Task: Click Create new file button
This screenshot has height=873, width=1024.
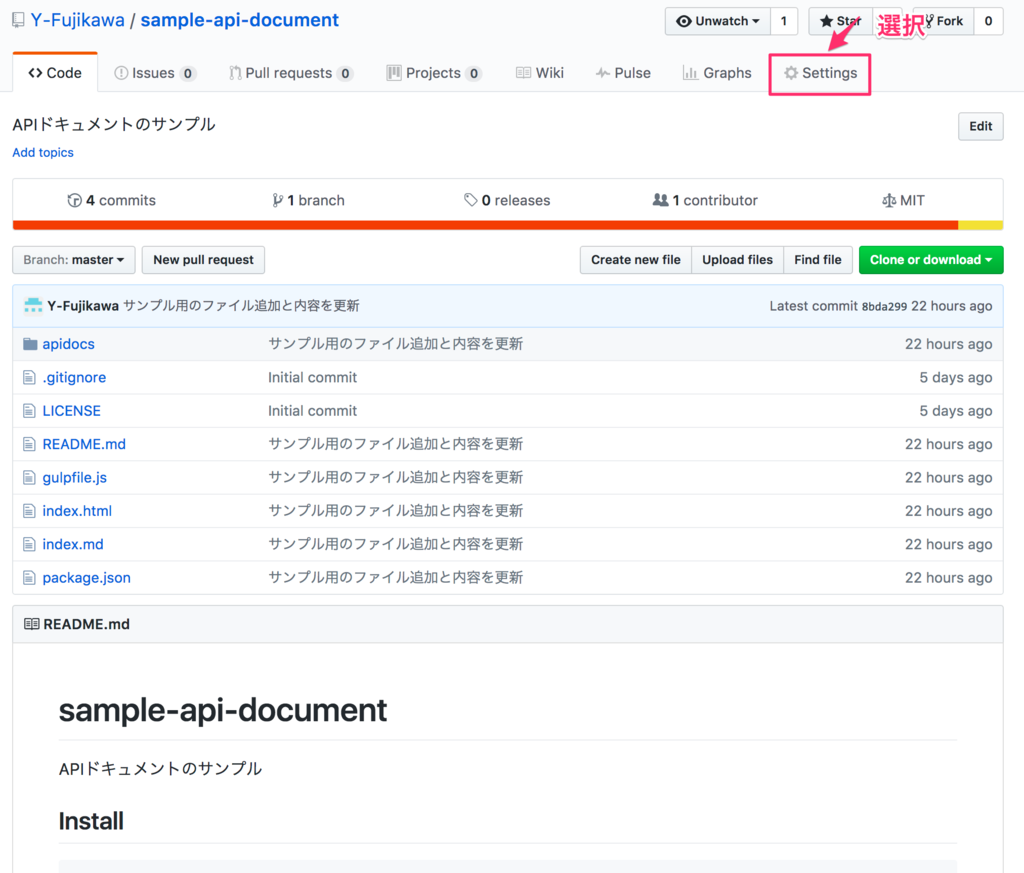Action: point(635,260)
